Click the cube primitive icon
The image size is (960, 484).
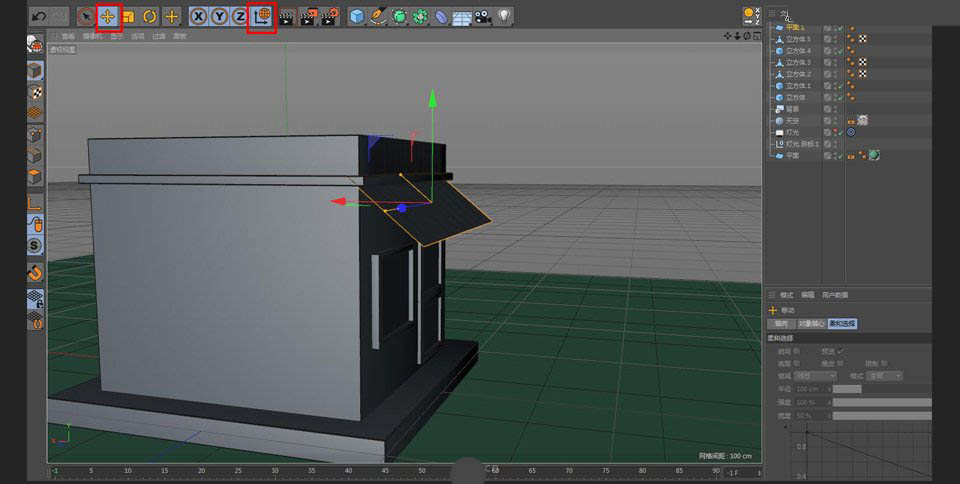point(357,16)
